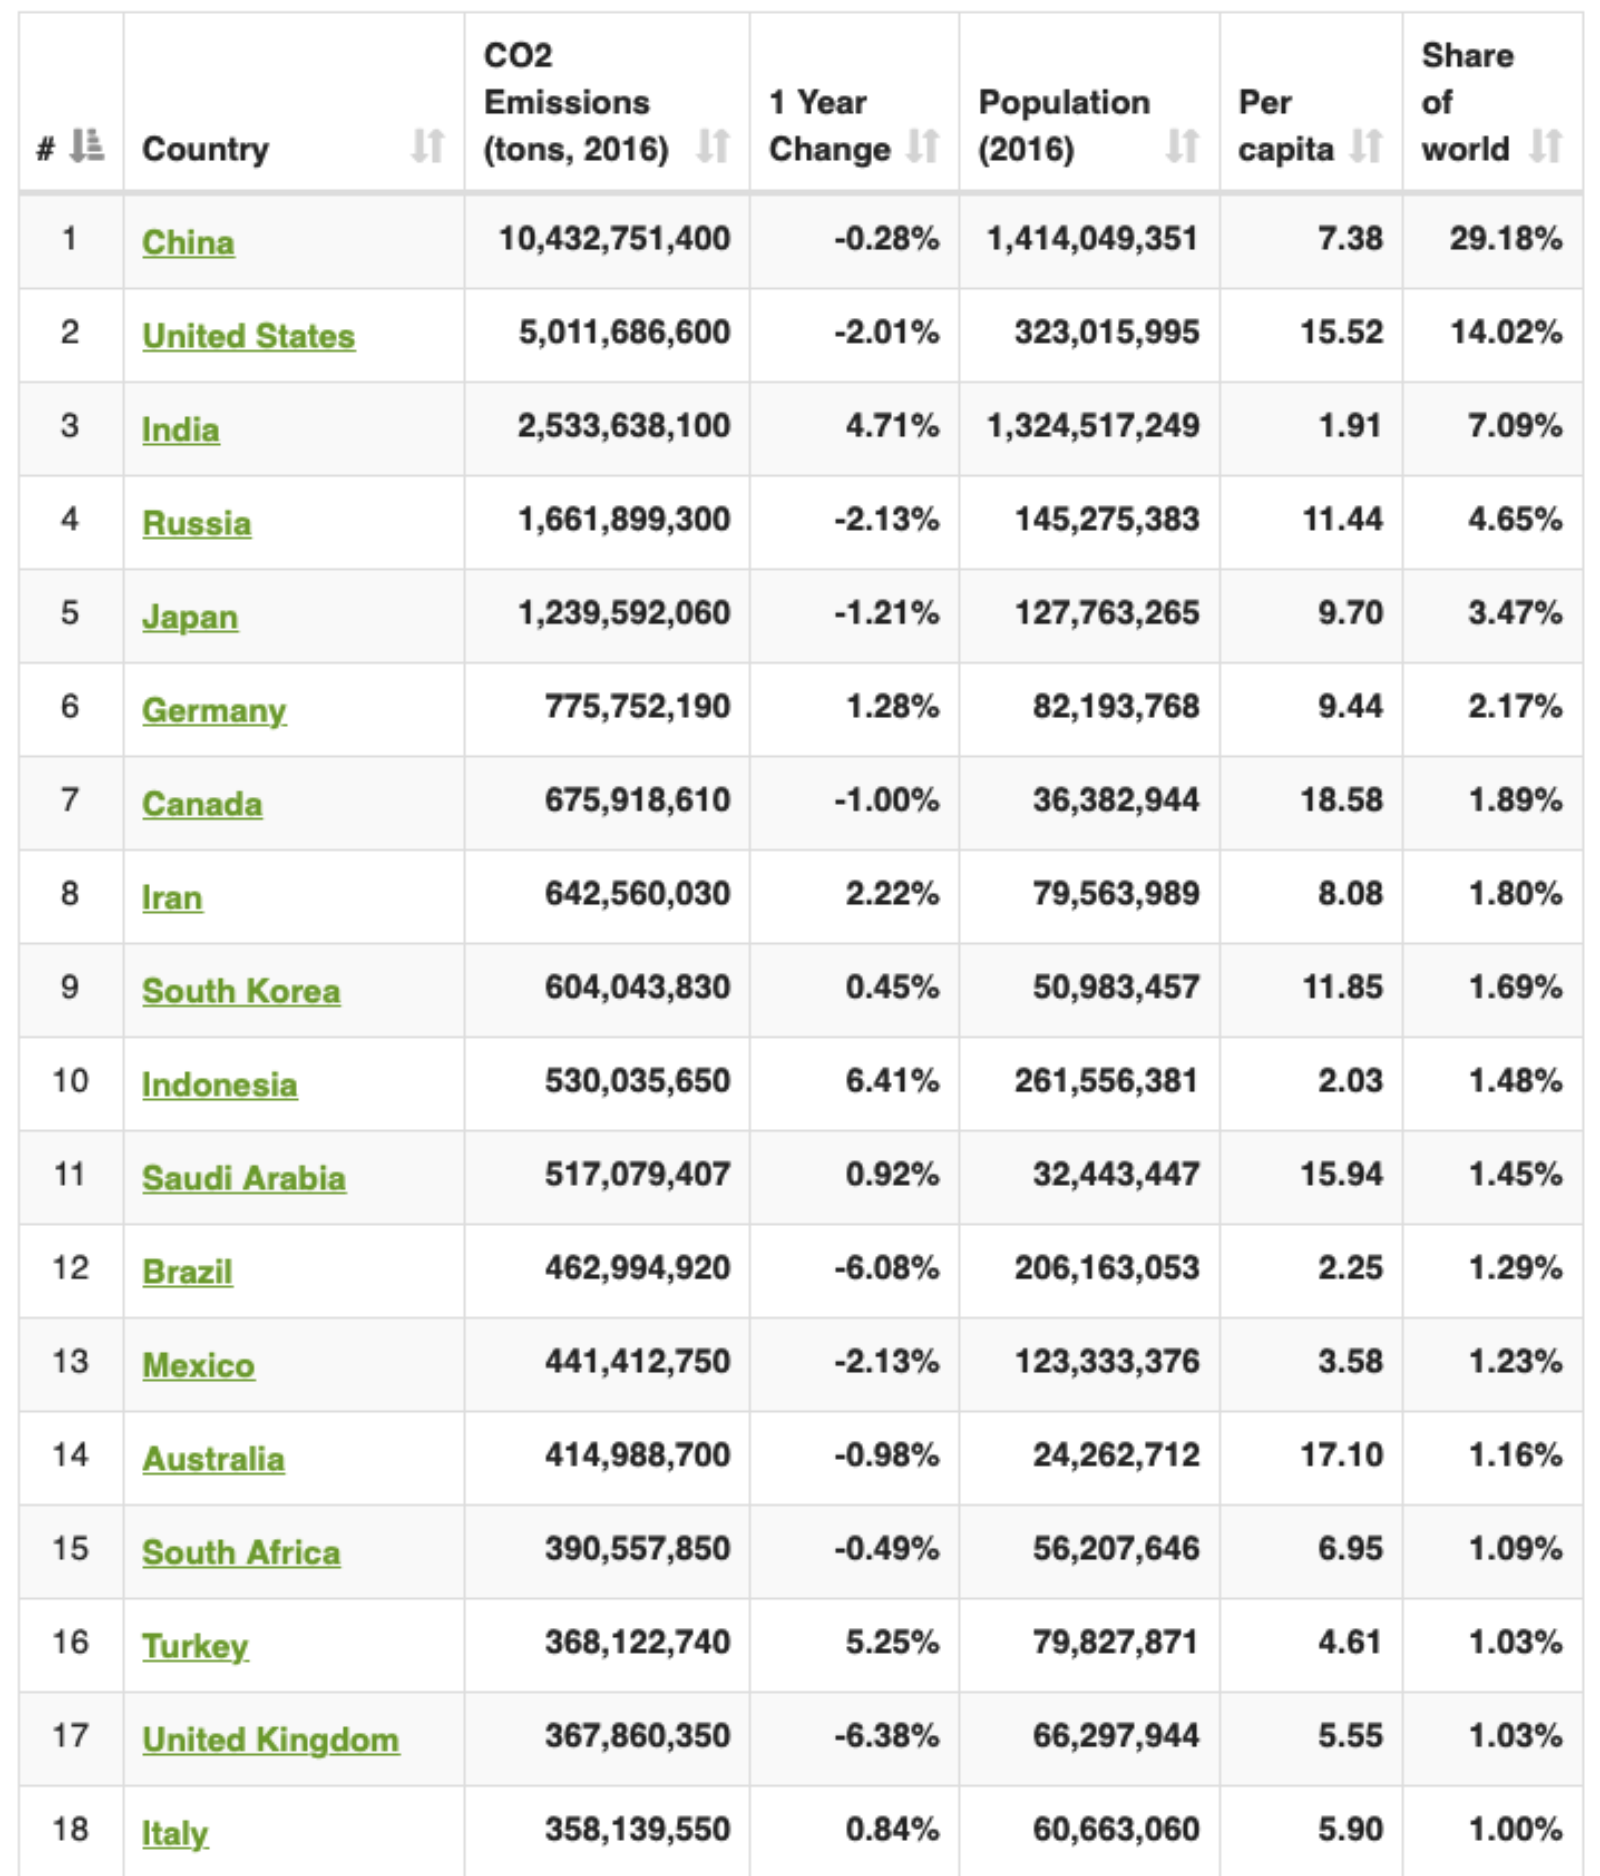Follow the India link
The height and width of the screenshot is (1876, 1600).
click(180, 429)
